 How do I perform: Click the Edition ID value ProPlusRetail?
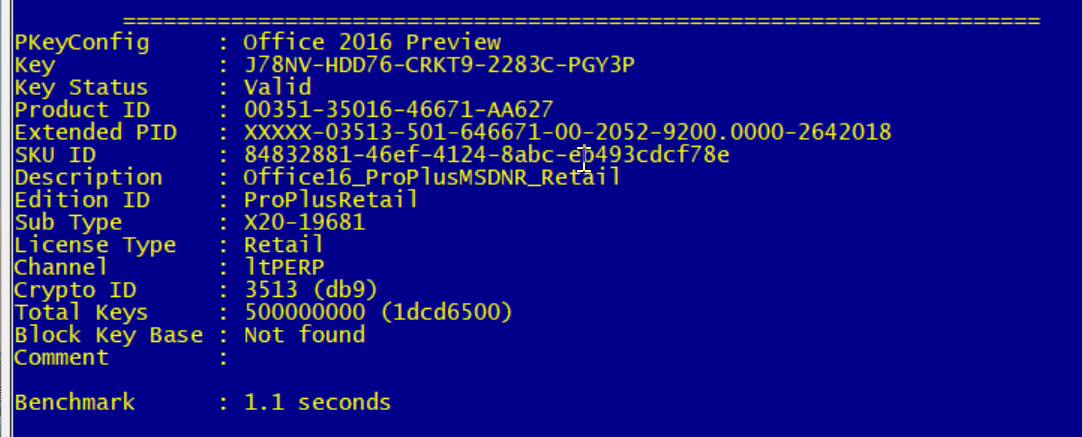click(x=331, y=200)
